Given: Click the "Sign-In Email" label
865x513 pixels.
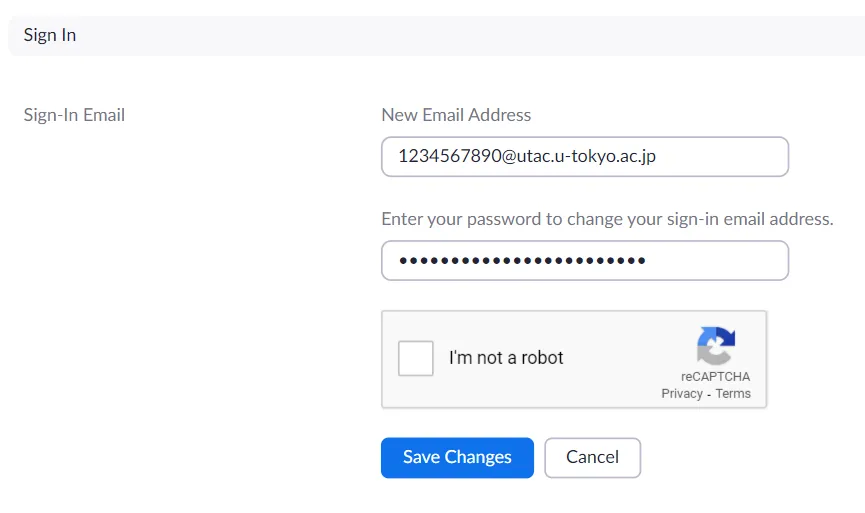Looking at the screenshot, I should coord(74,115).
